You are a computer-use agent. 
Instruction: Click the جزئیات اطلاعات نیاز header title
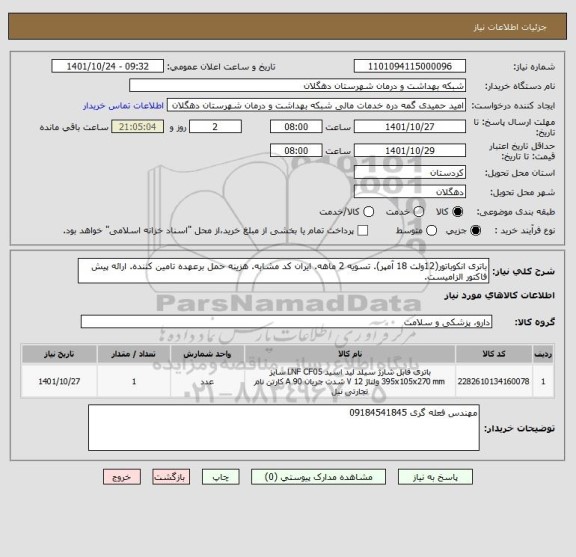click(510, 27)
